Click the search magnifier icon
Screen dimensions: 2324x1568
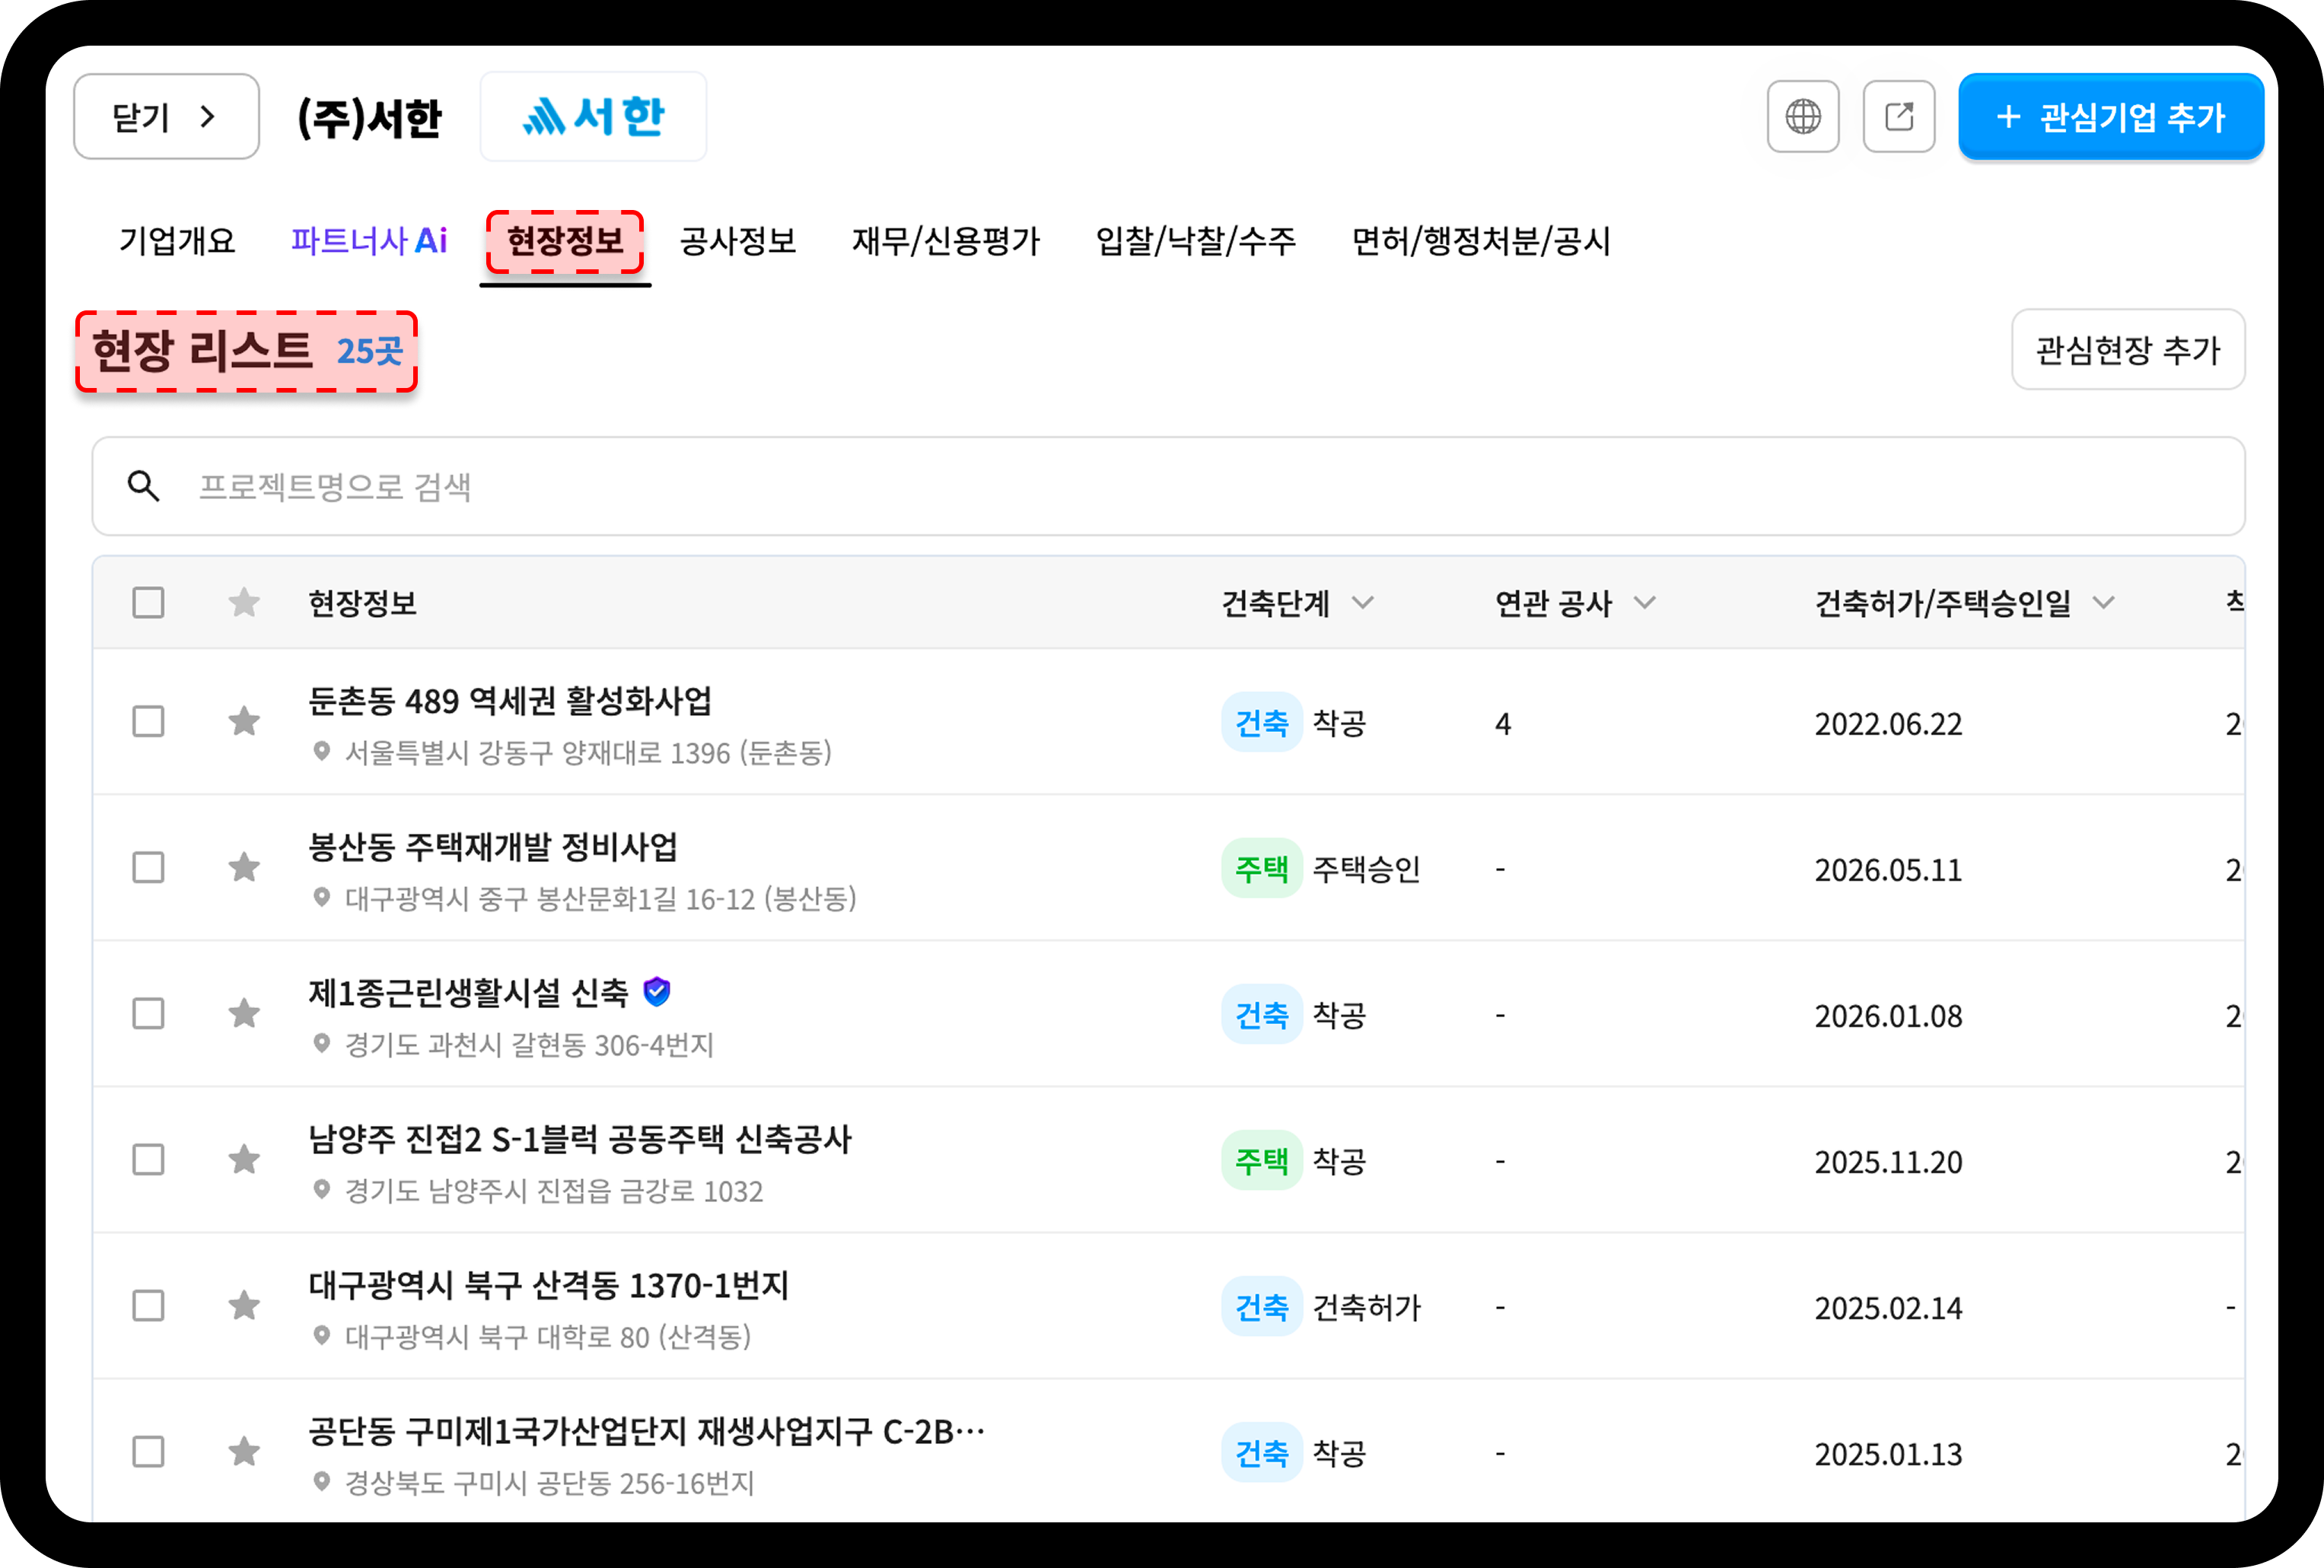click(143, 486)
